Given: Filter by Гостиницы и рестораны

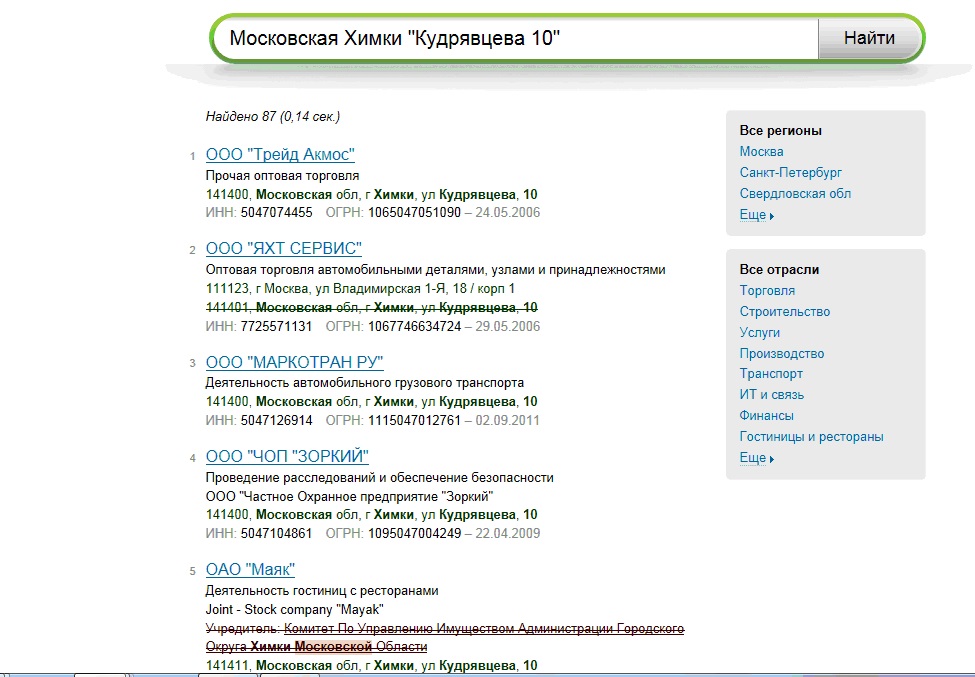Looking at the screenshot, I should (811, 436).
